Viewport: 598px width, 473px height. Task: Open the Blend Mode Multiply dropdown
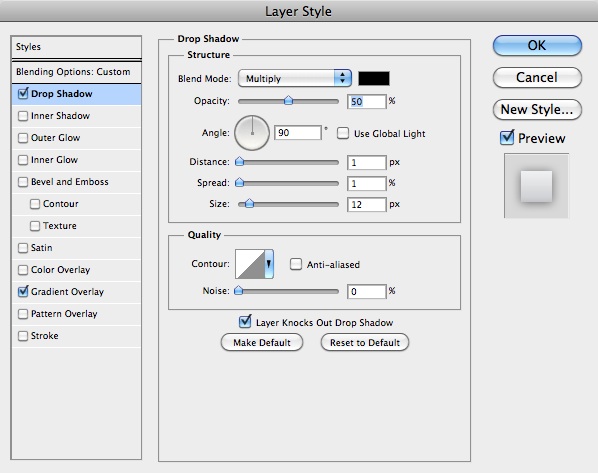294,78
